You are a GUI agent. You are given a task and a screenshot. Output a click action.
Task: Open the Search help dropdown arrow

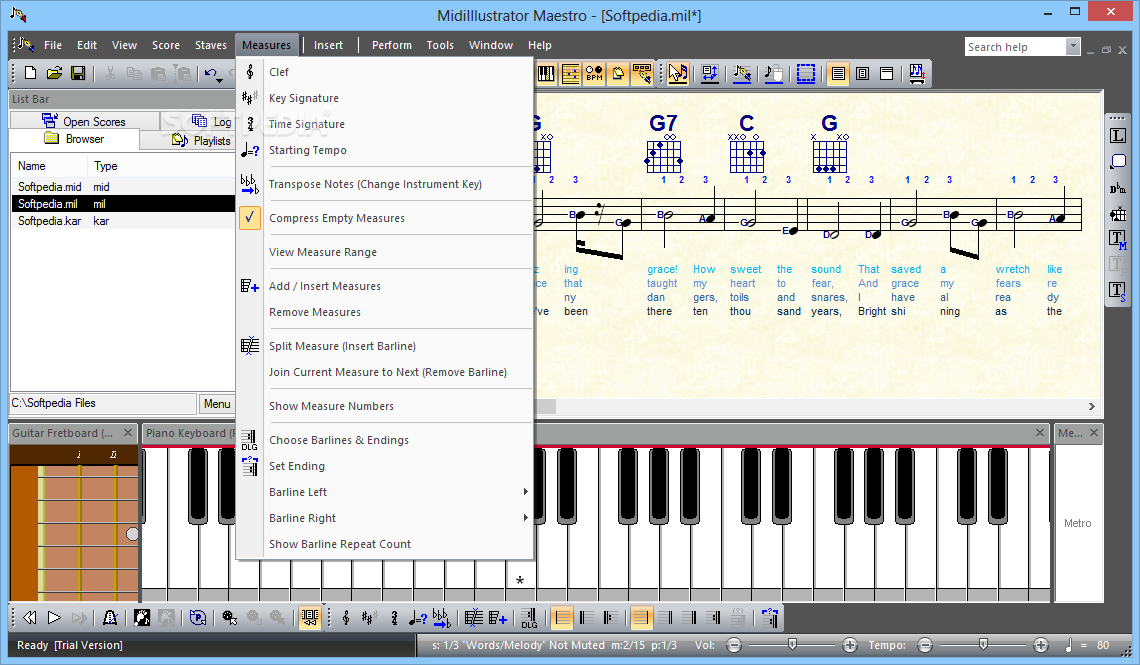[1073, 47]
